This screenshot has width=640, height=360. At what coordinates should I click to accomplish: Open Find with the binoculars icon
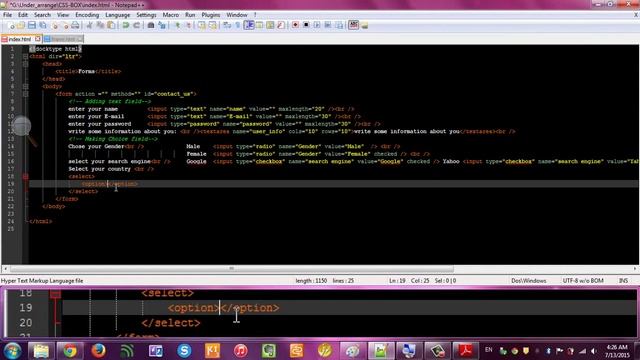pyautogui.click(x=151, y=25)
